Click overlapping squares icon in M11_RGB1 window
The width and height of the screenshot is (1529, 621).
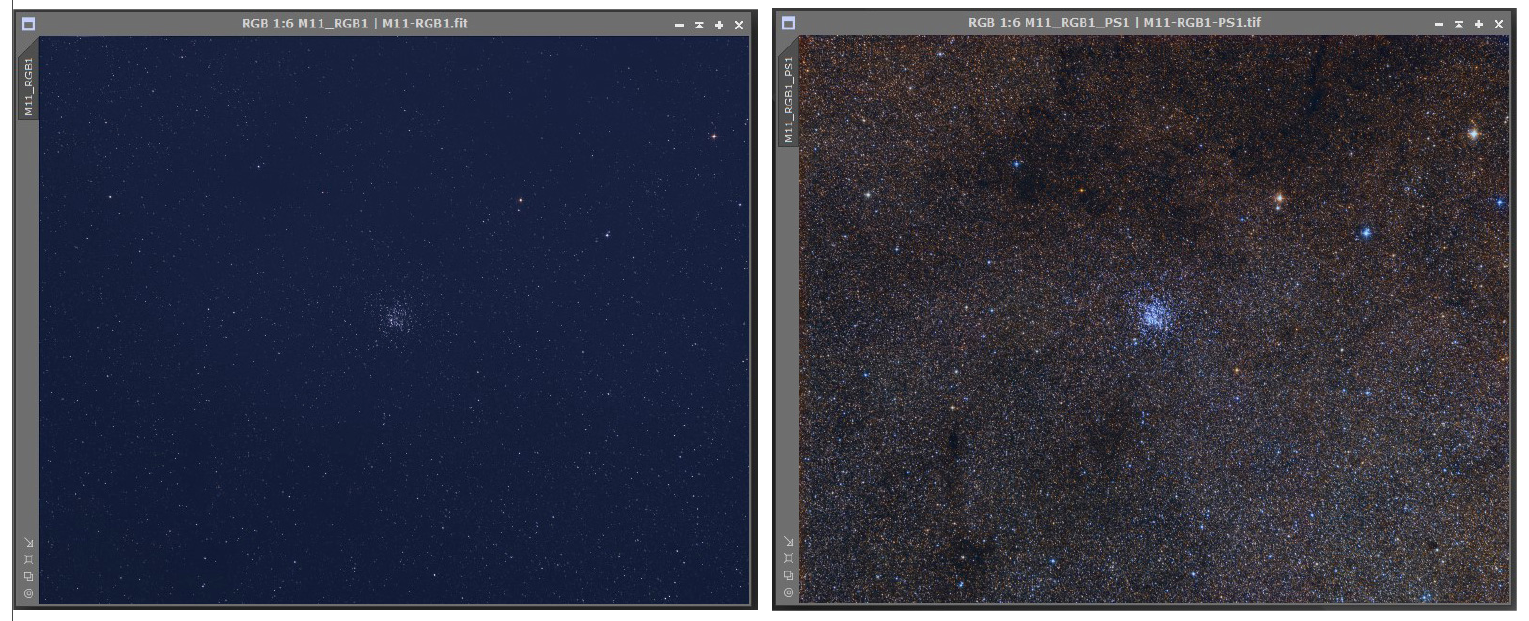coord(28,577)
